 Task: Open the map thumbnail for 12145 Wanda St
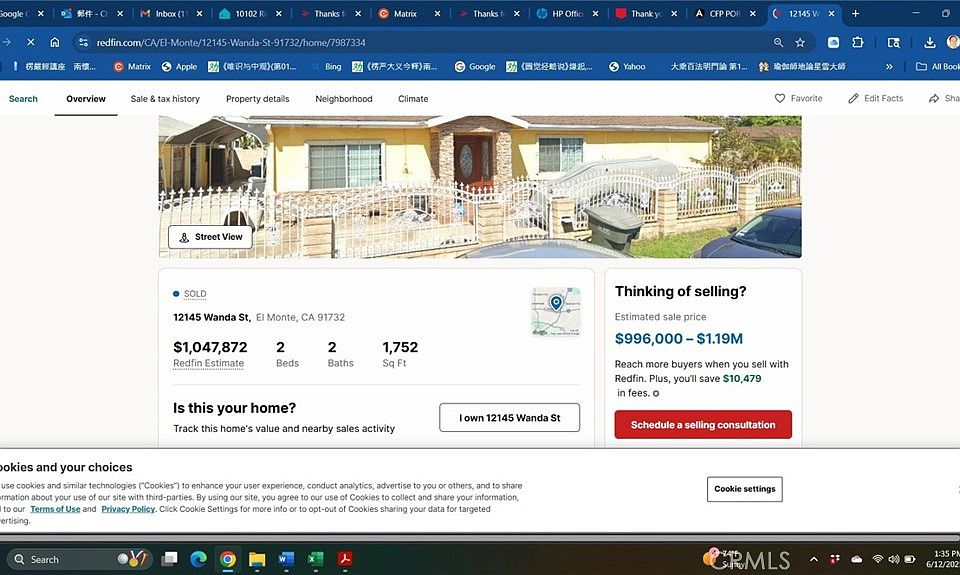pos(556,312)
